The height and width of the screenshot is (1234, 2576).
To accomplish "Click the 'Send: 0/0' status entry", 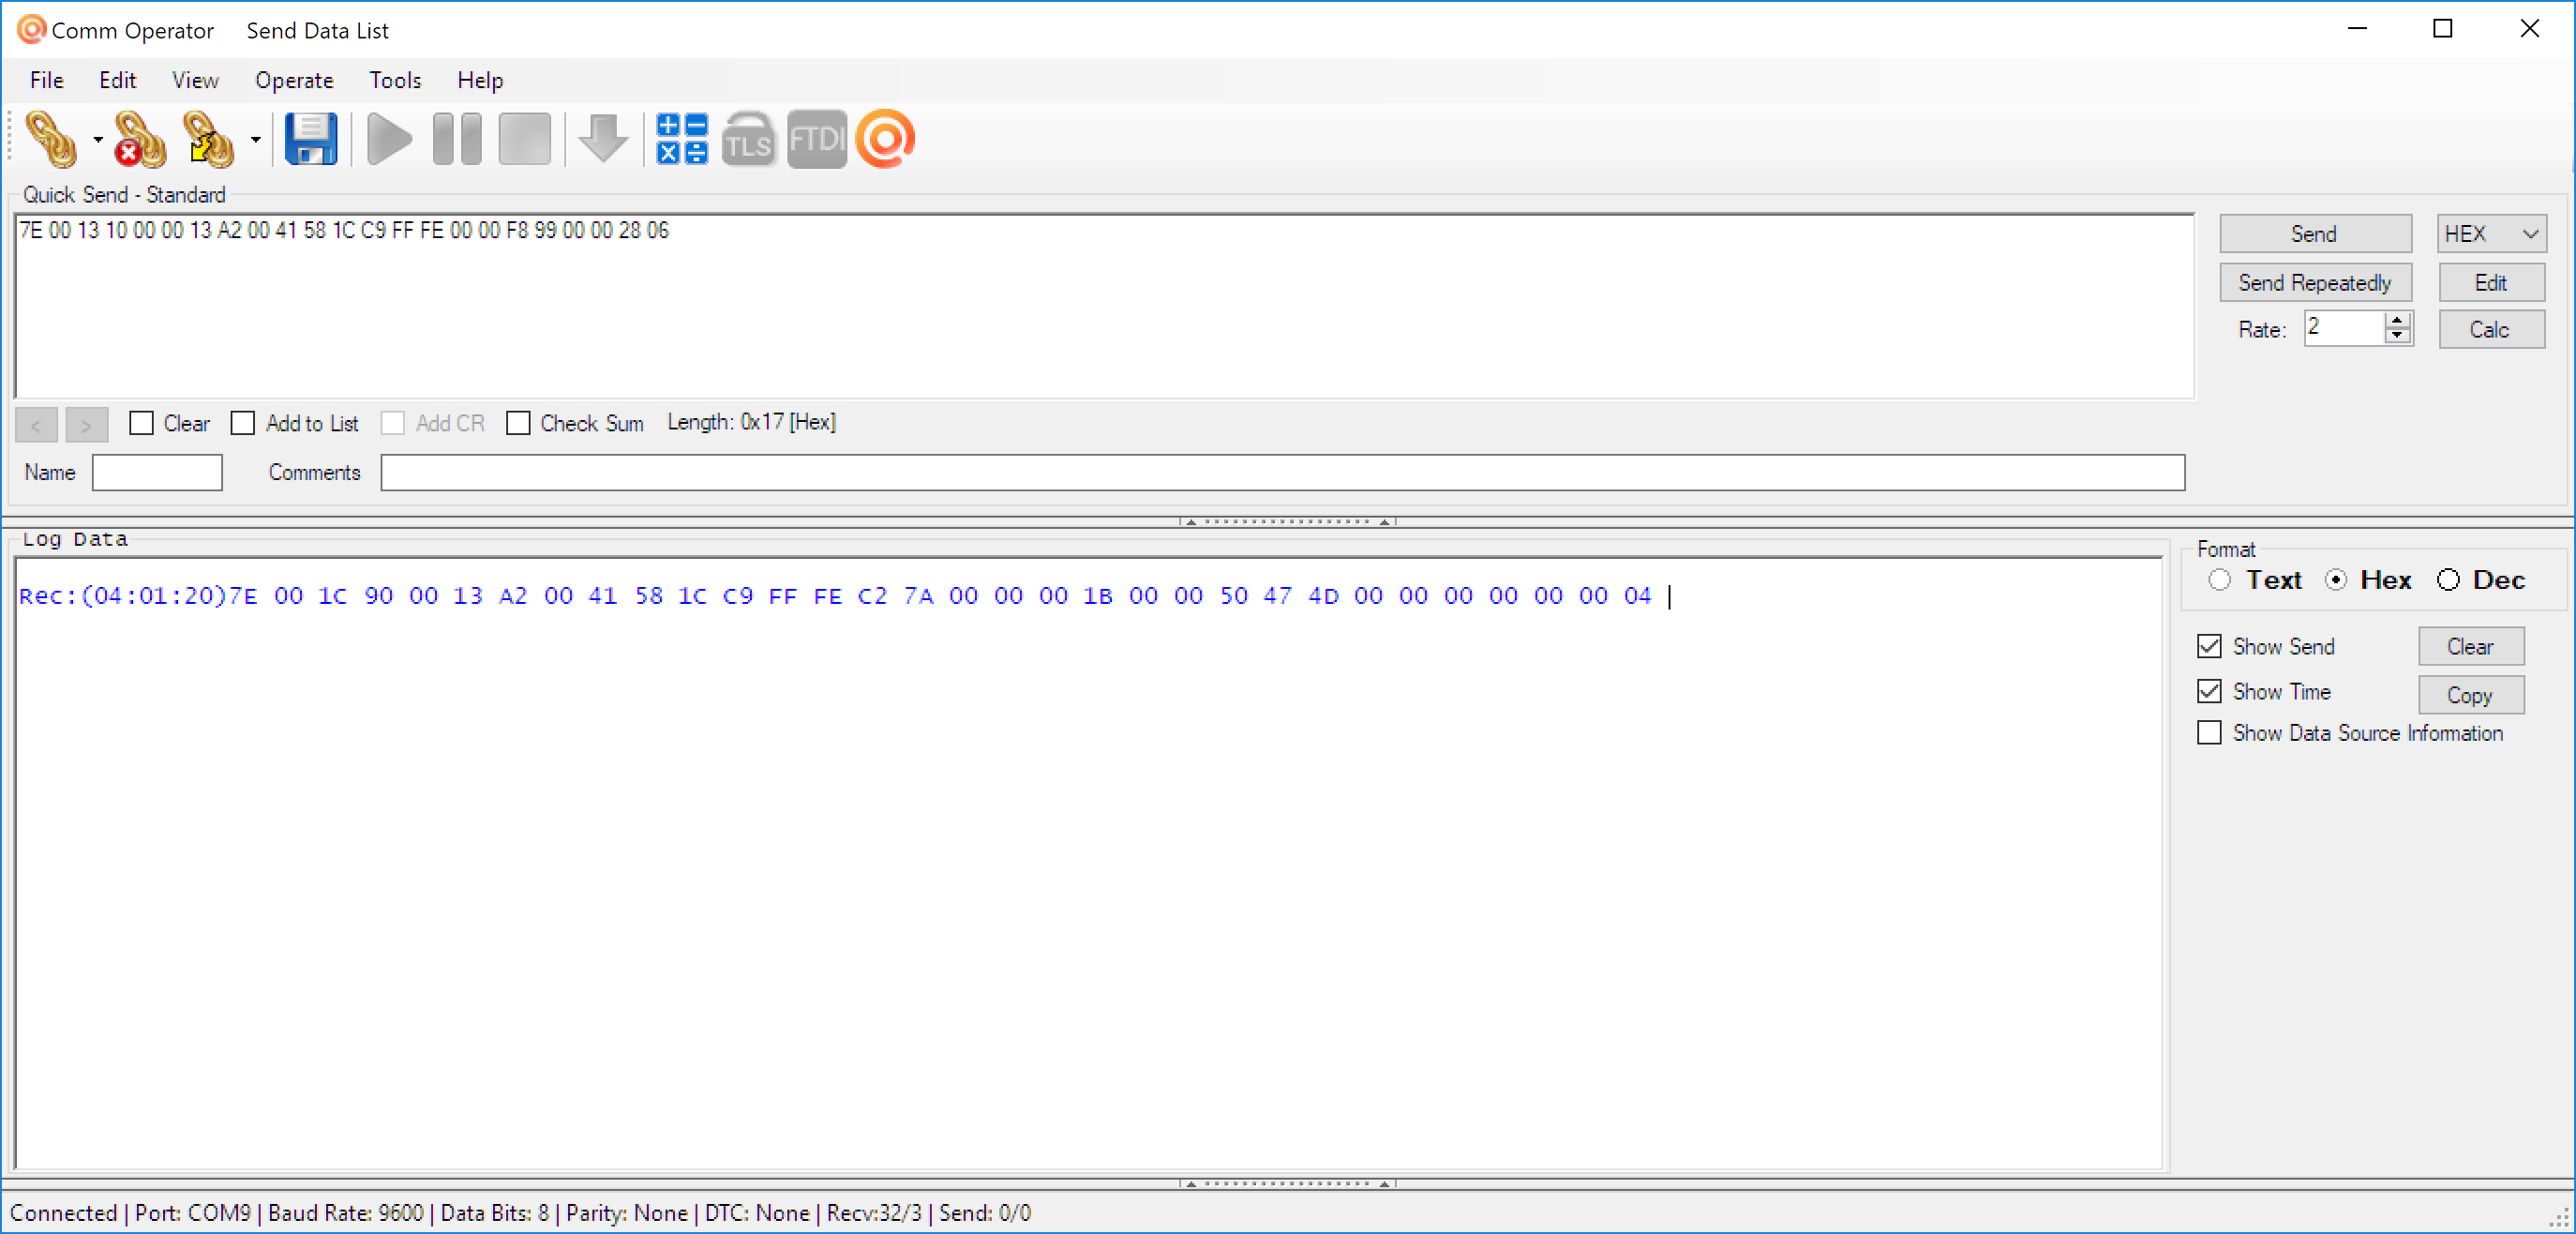I will click(985, 1213).
